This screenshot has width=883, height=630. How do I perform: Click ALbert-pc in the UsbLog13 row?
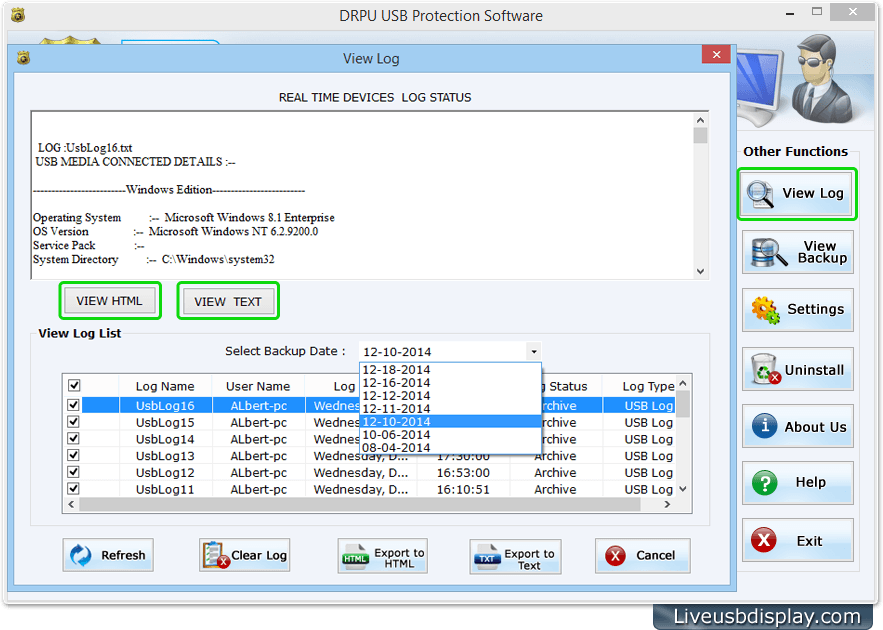tap(258, 456)
